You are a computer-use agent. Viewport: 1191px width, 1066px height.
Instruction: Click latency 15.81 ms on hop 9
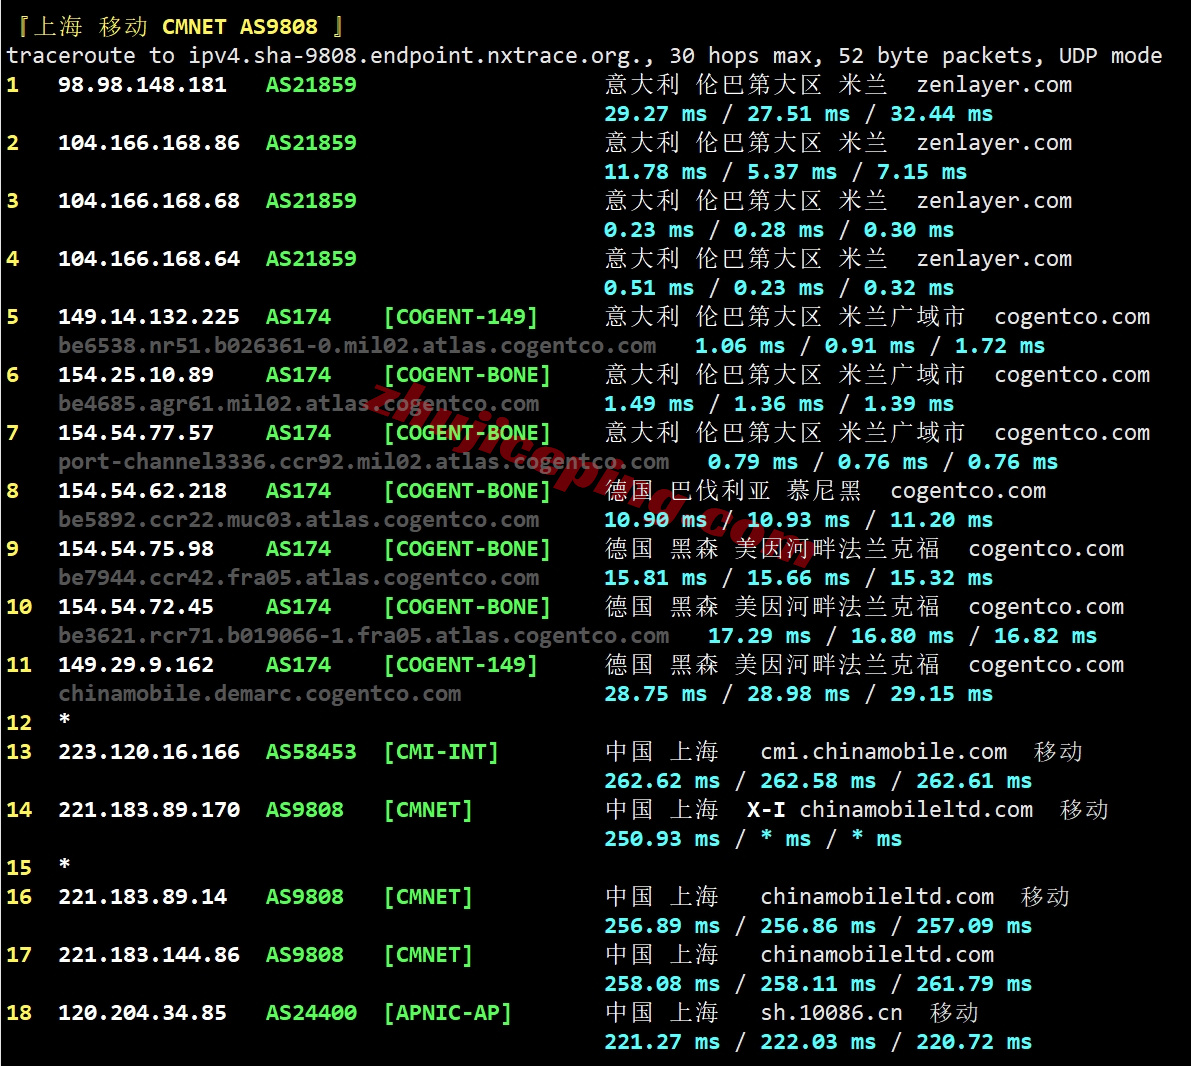[656, 577]
